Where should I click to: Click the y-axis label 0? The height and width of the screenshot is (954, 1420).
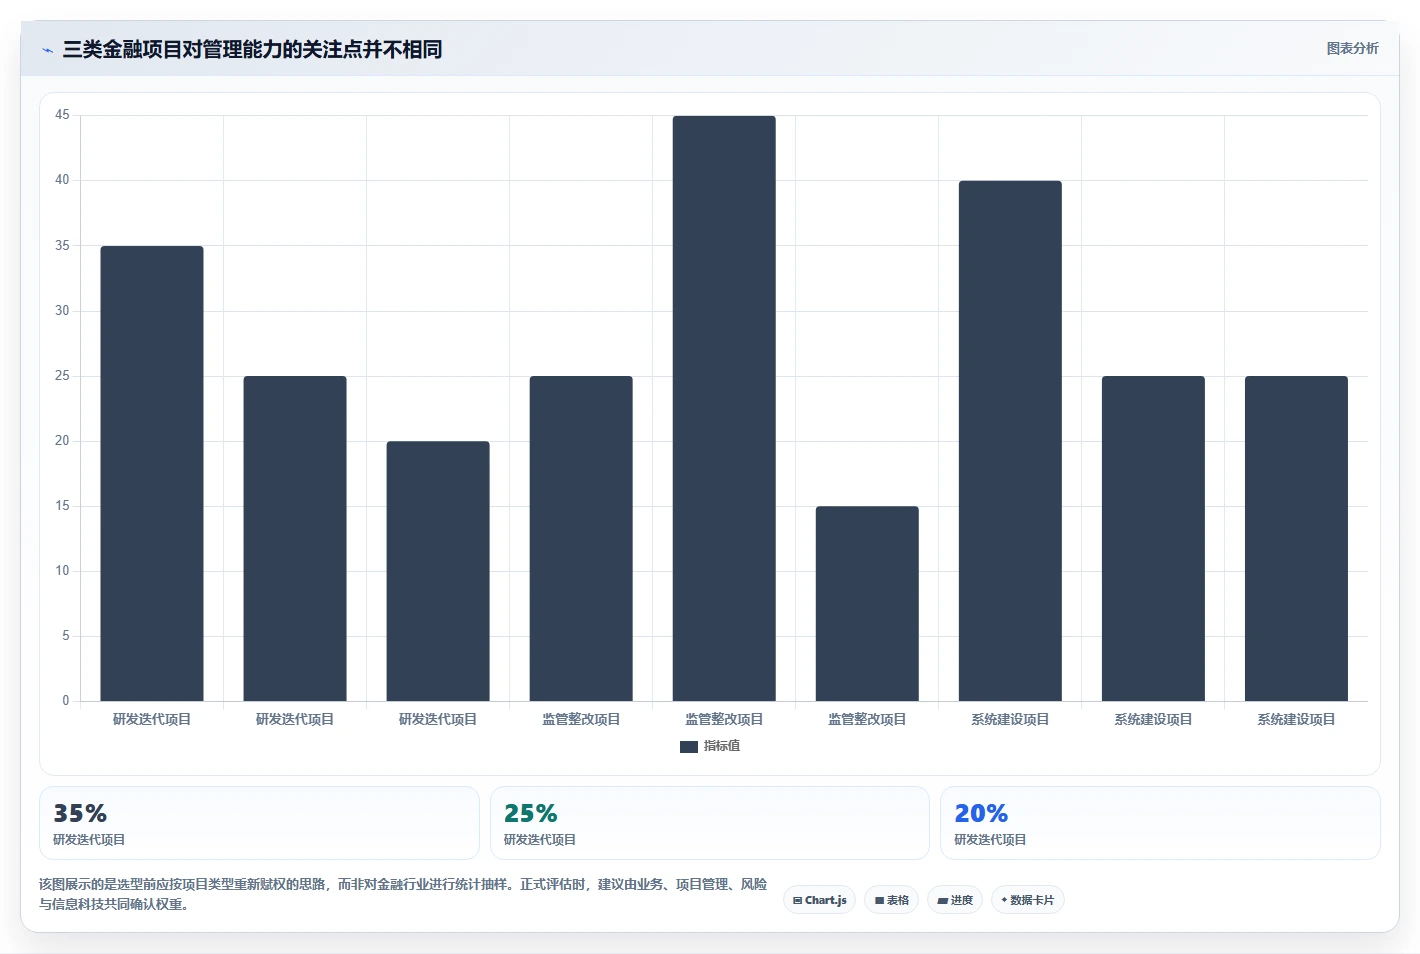click(x=66, y=700)
